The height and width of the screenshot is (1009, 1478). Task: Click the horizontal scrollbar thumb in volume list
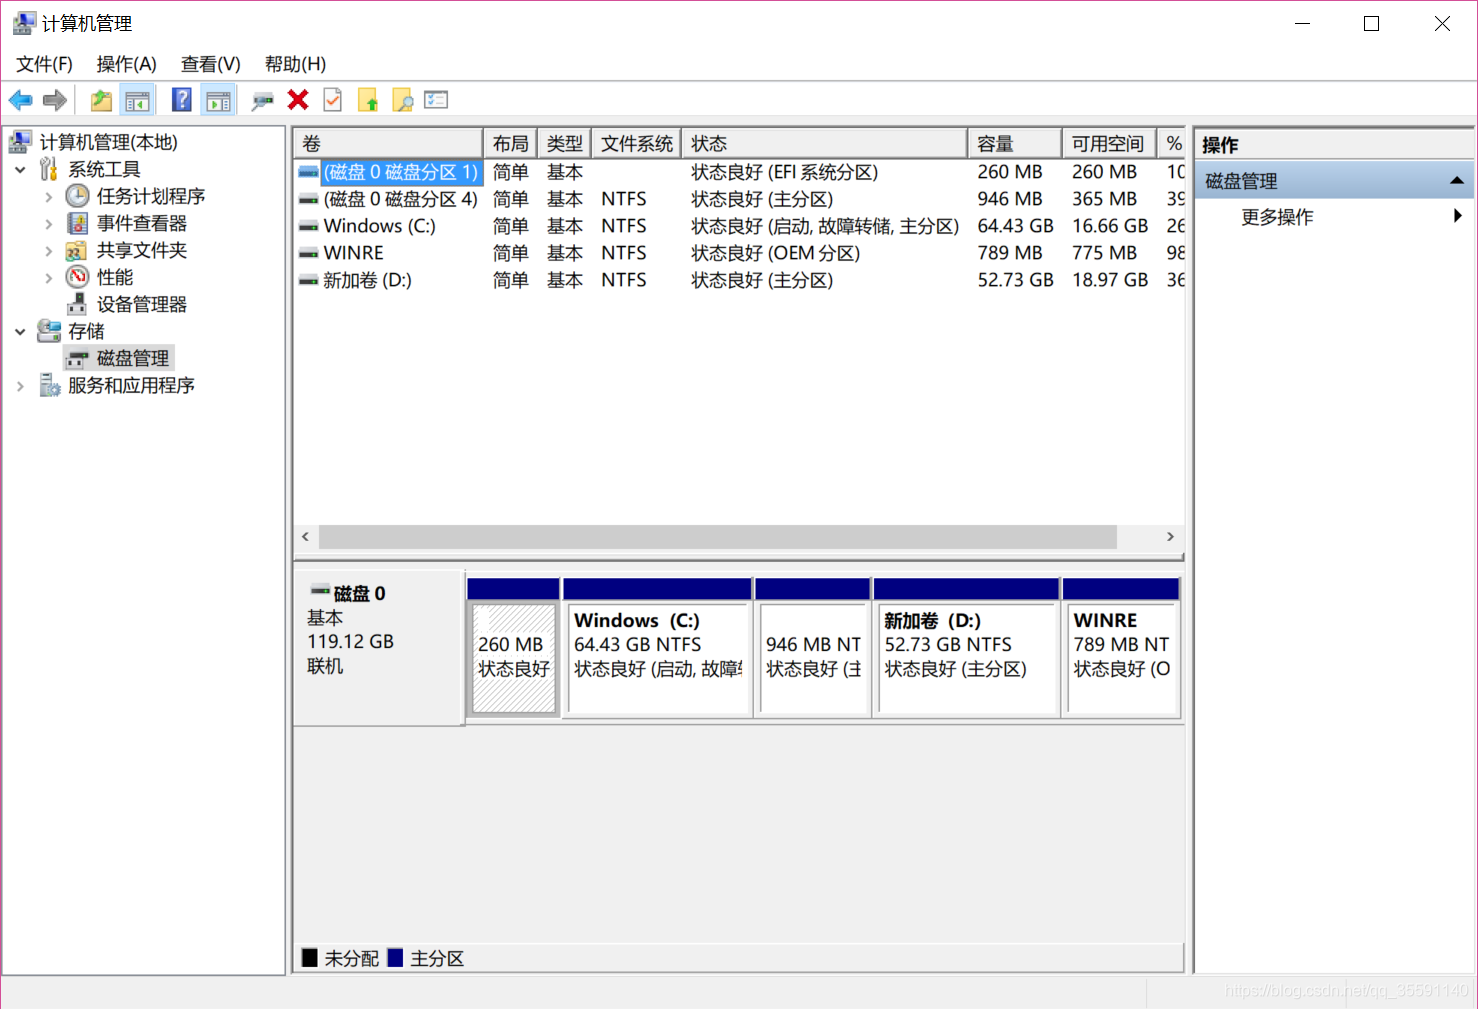coord(717,537)
